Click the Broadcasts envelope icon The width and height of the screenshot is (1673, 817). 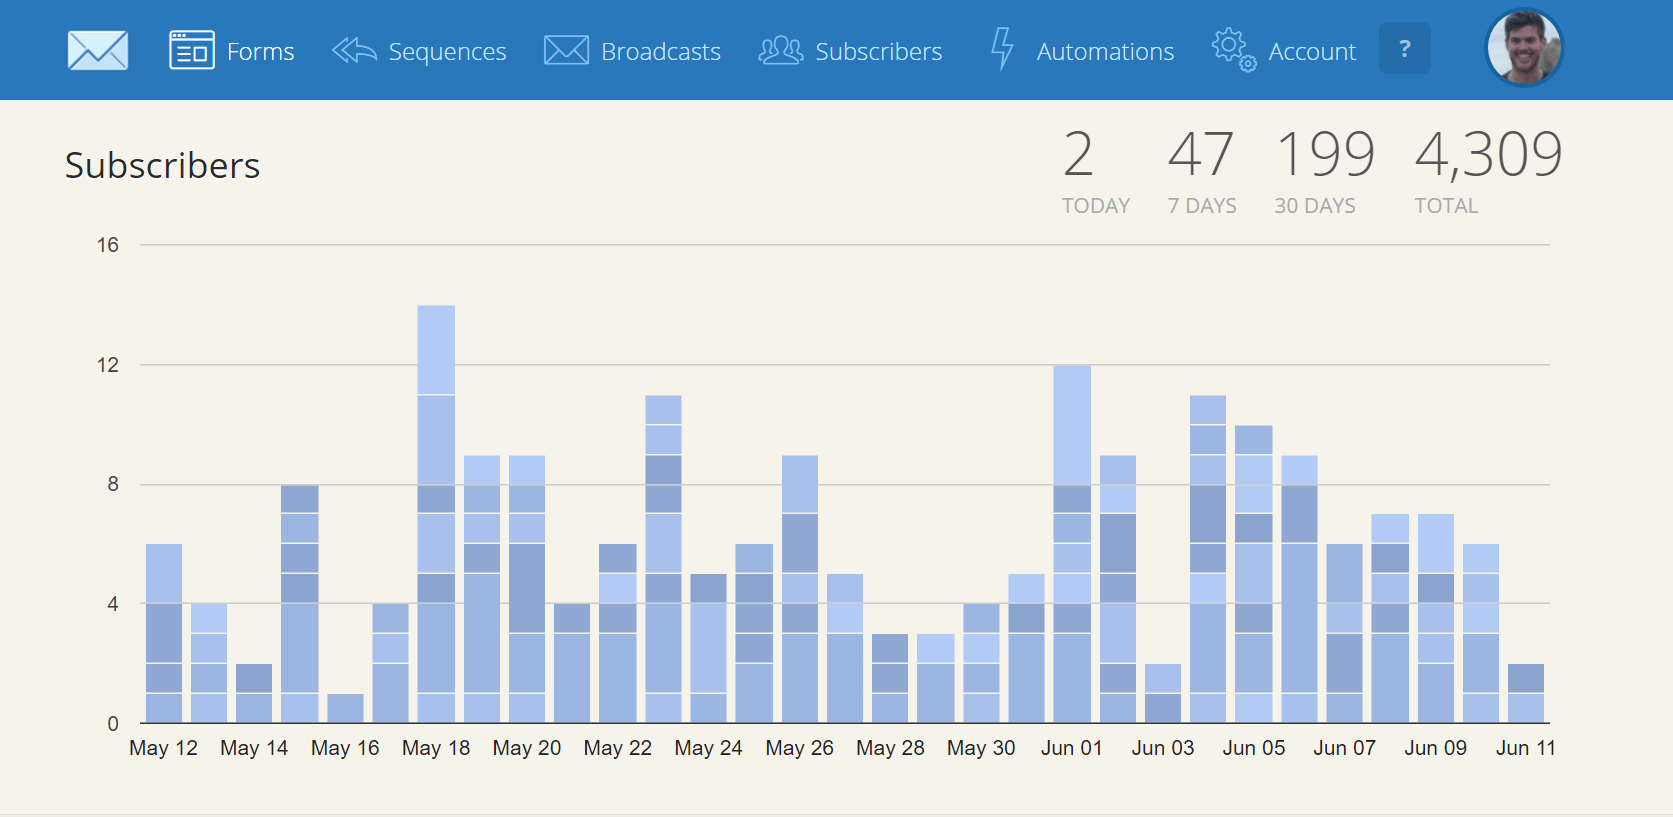(566, 50)
